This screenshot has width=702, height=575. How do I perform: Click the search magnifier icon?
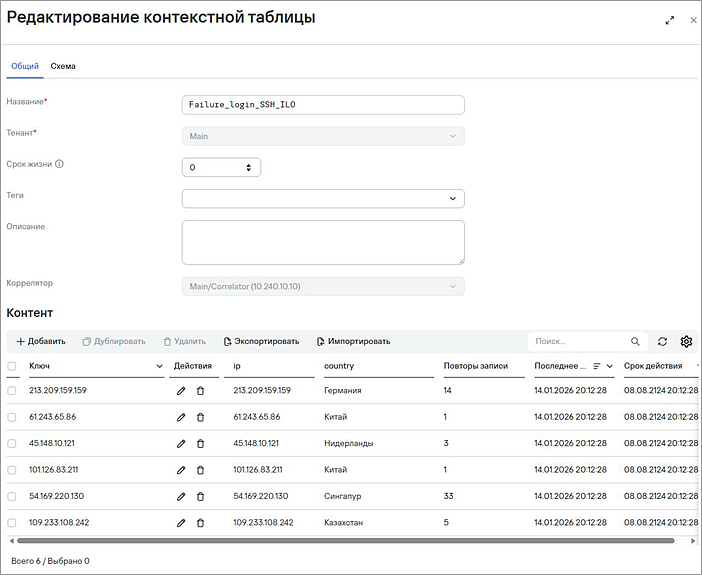pos(635,342)
